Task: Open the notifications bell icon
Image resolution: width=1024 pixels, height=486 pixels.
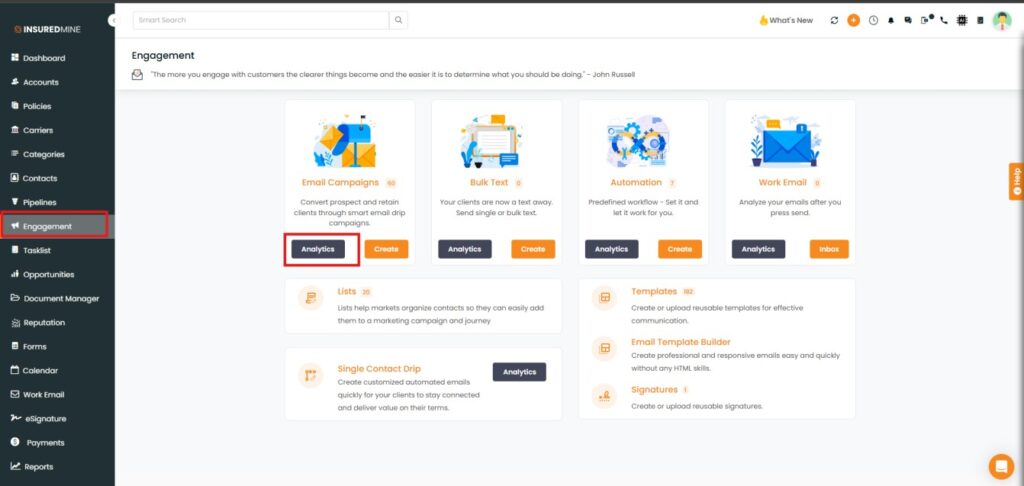Action: [x=891, y=20]
